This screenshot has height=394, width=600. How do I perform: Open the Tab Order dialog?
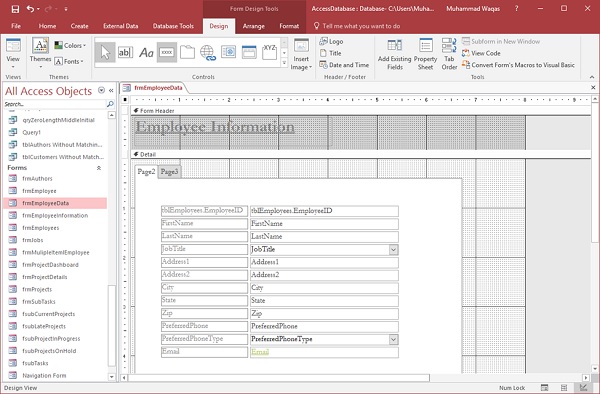click(449, 55)
